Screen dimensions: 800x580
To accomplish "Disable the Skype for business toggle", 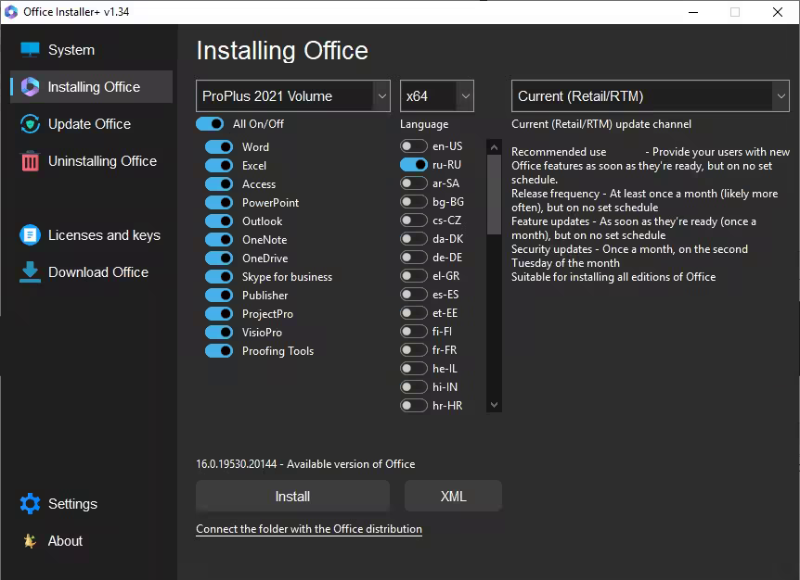I will (x=219, y=277).
